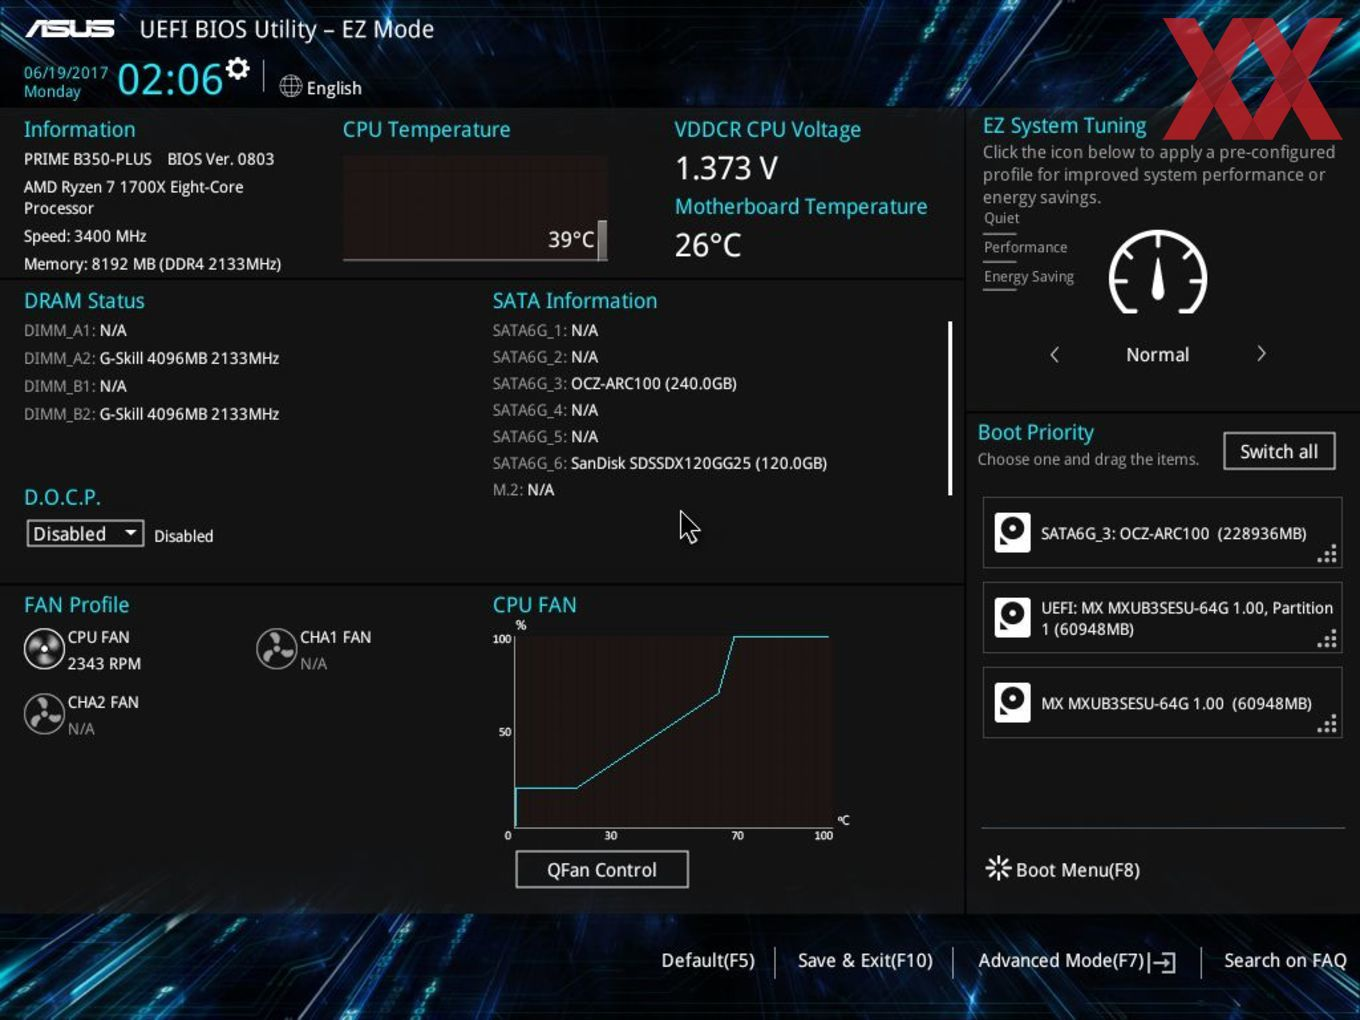Click the PRIME B350-PLUS board name
Image resolution: width=1360 pixels, height=1020 pixels.
click(x=88, y=159)
